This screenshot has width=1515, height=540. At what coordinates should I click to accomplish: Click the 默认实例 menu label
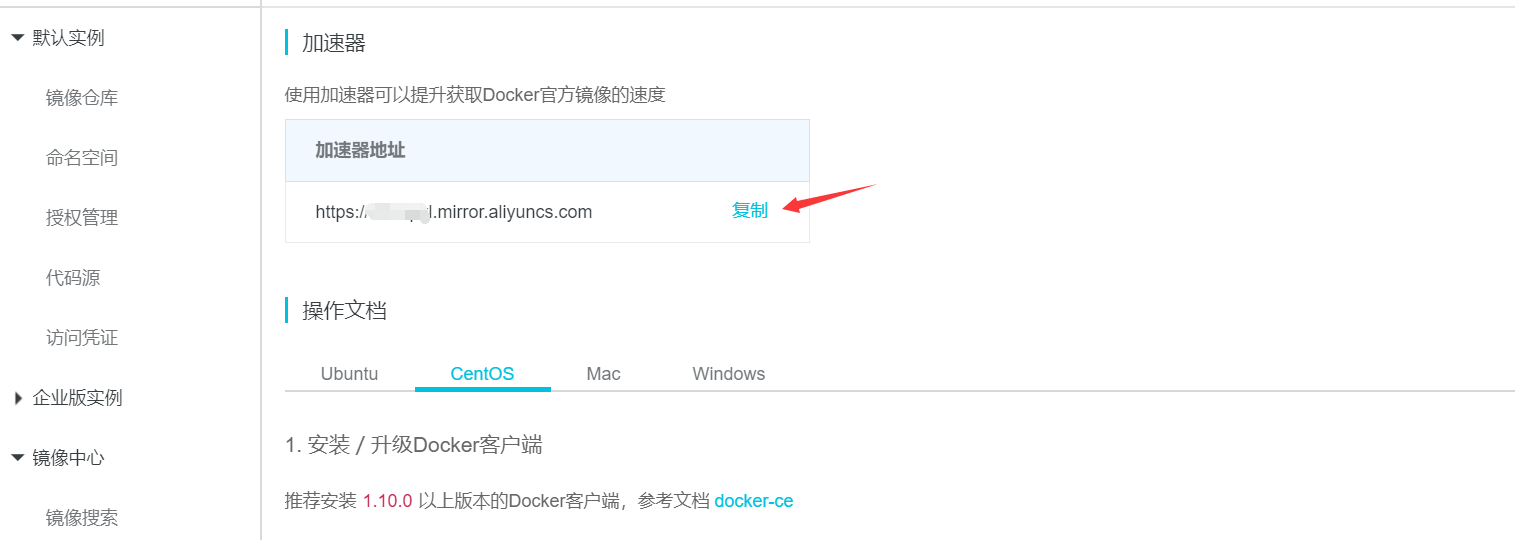(x=69, y=38)
